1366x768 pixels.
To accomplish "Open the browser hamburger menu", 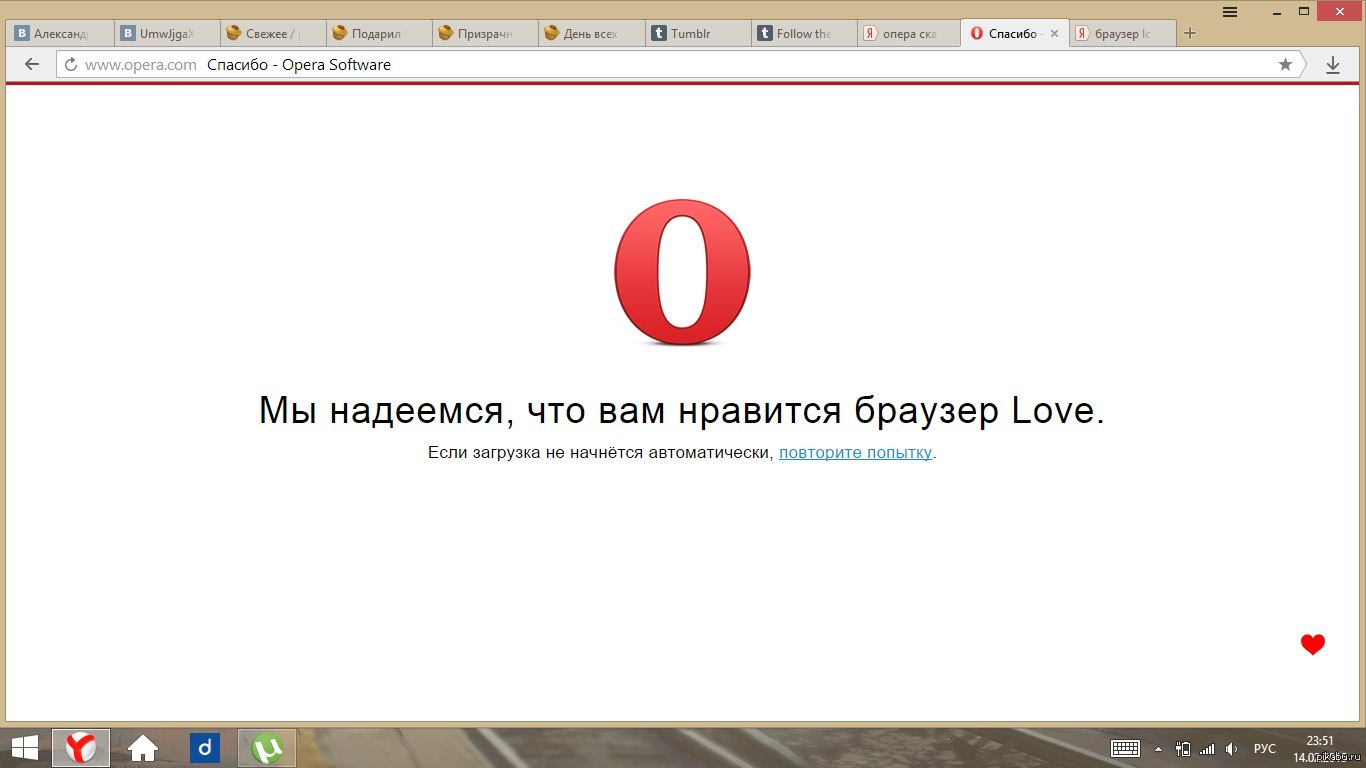I will [1230, 12].
